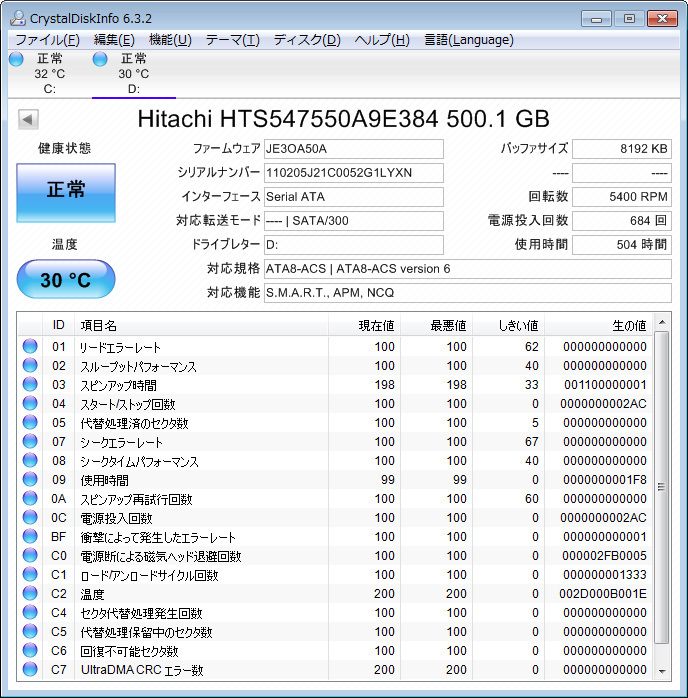Screen dimensions: 688x698
Task: Click the firmware field JE3OA50A
Action: pos(354,149)
